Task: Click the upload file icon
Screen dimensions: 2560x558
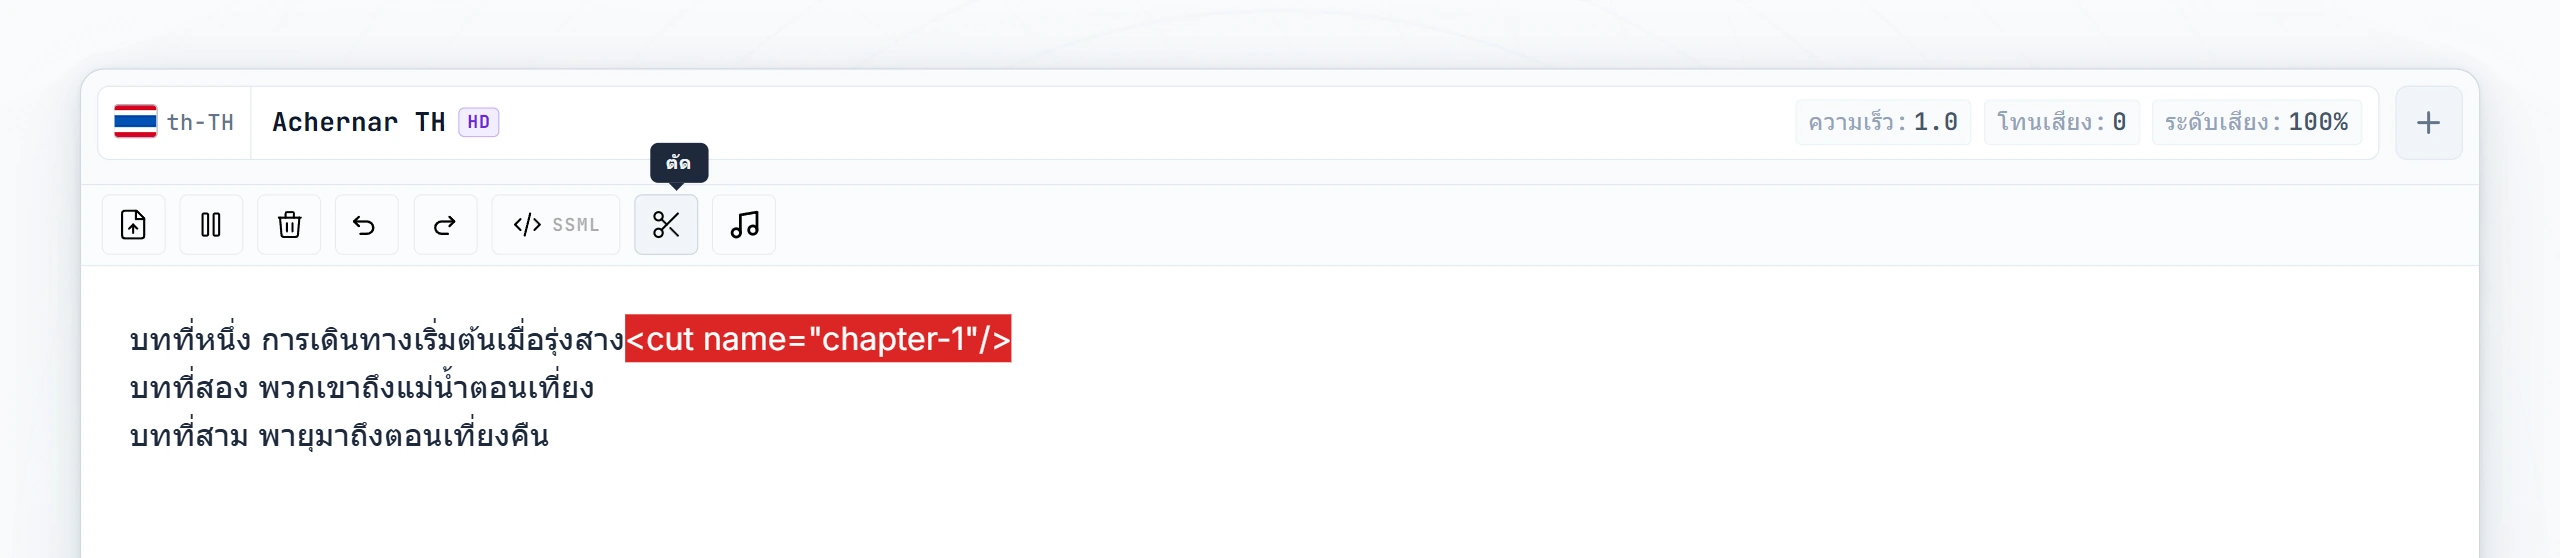Action: coord(133,225)
